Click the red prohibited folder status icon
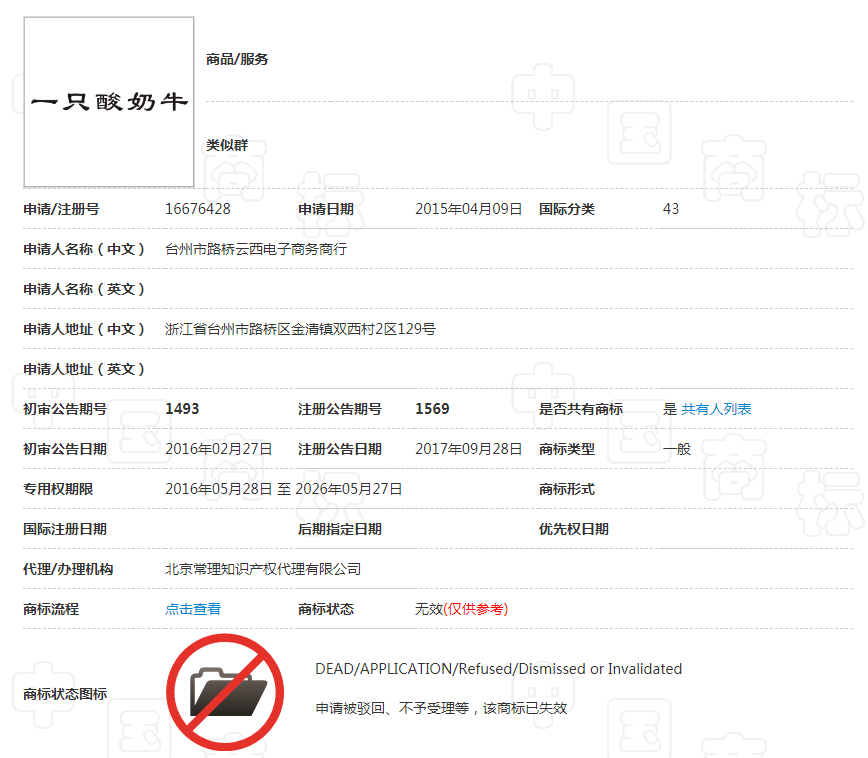This screenshot has width=868, height=758. (225, 692)
